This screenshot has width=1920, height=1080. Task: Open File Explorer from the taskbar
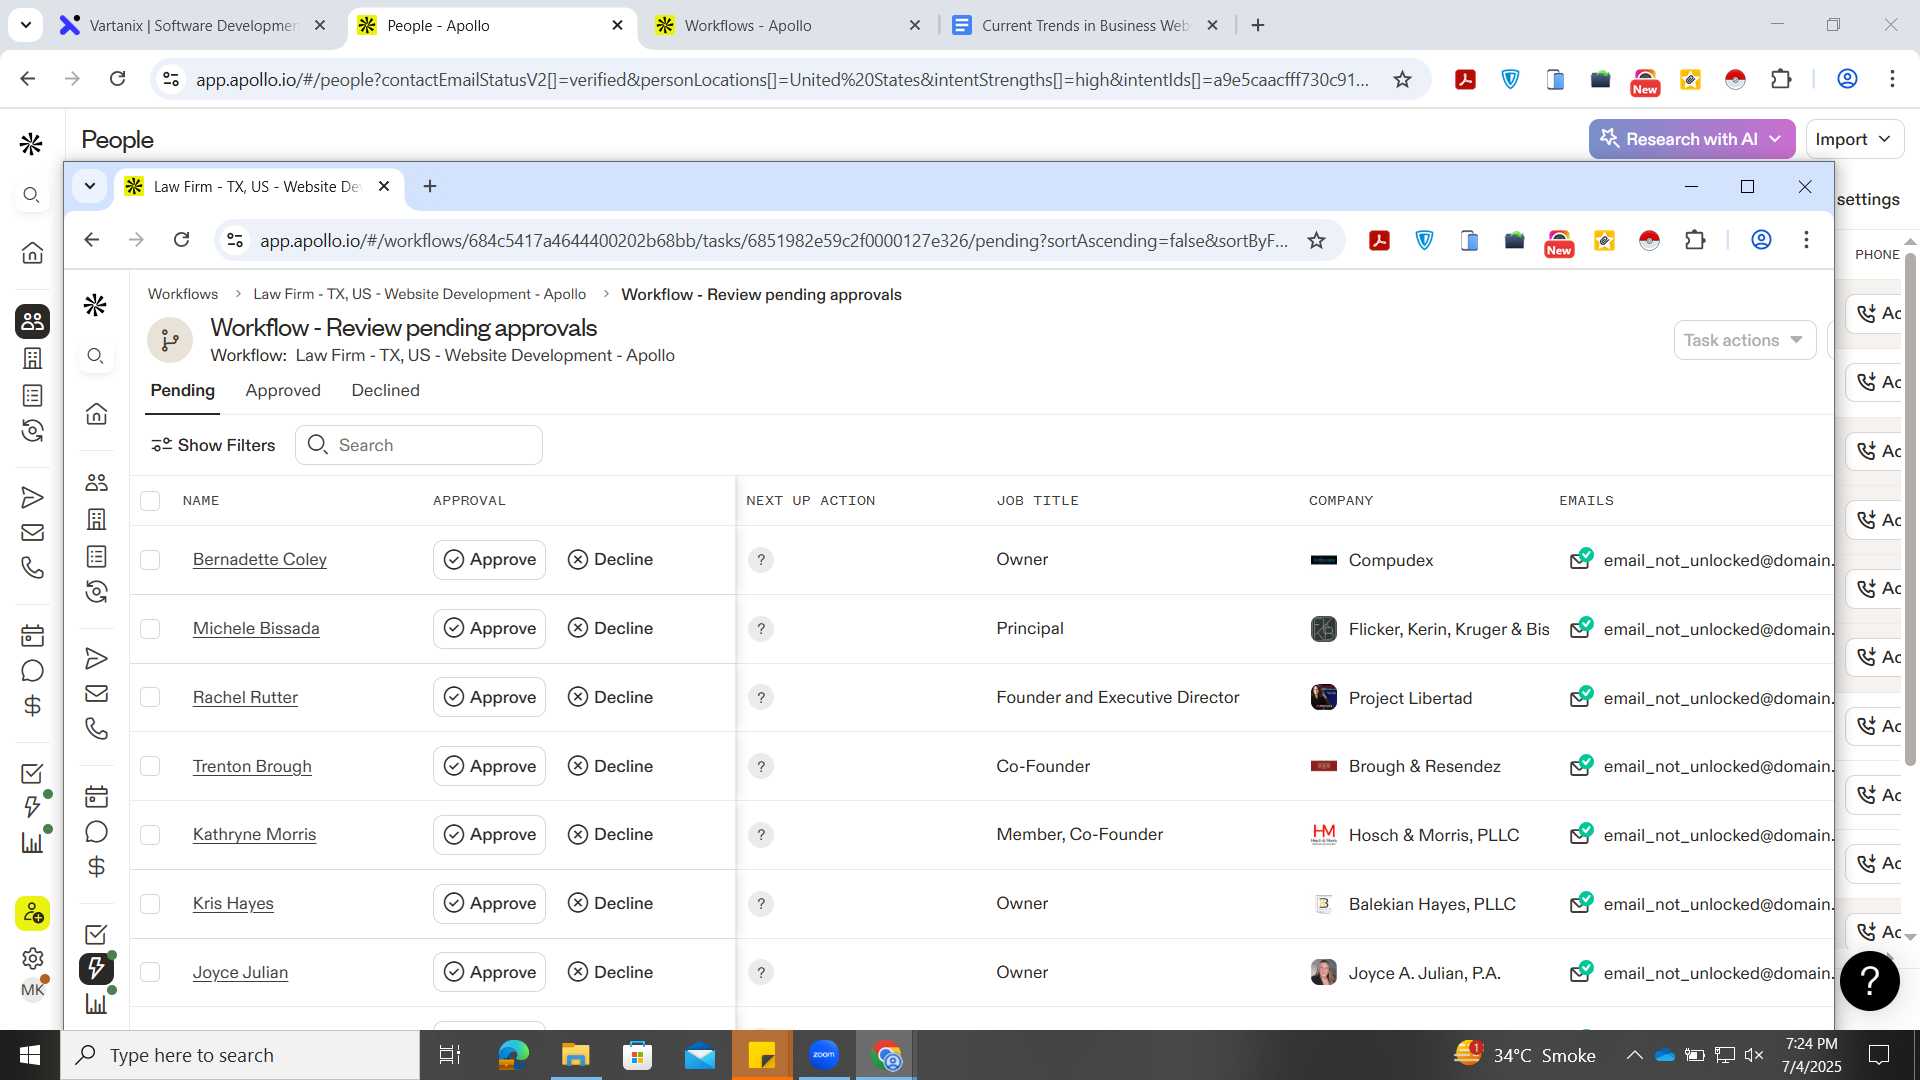[x=575, y=1055]
